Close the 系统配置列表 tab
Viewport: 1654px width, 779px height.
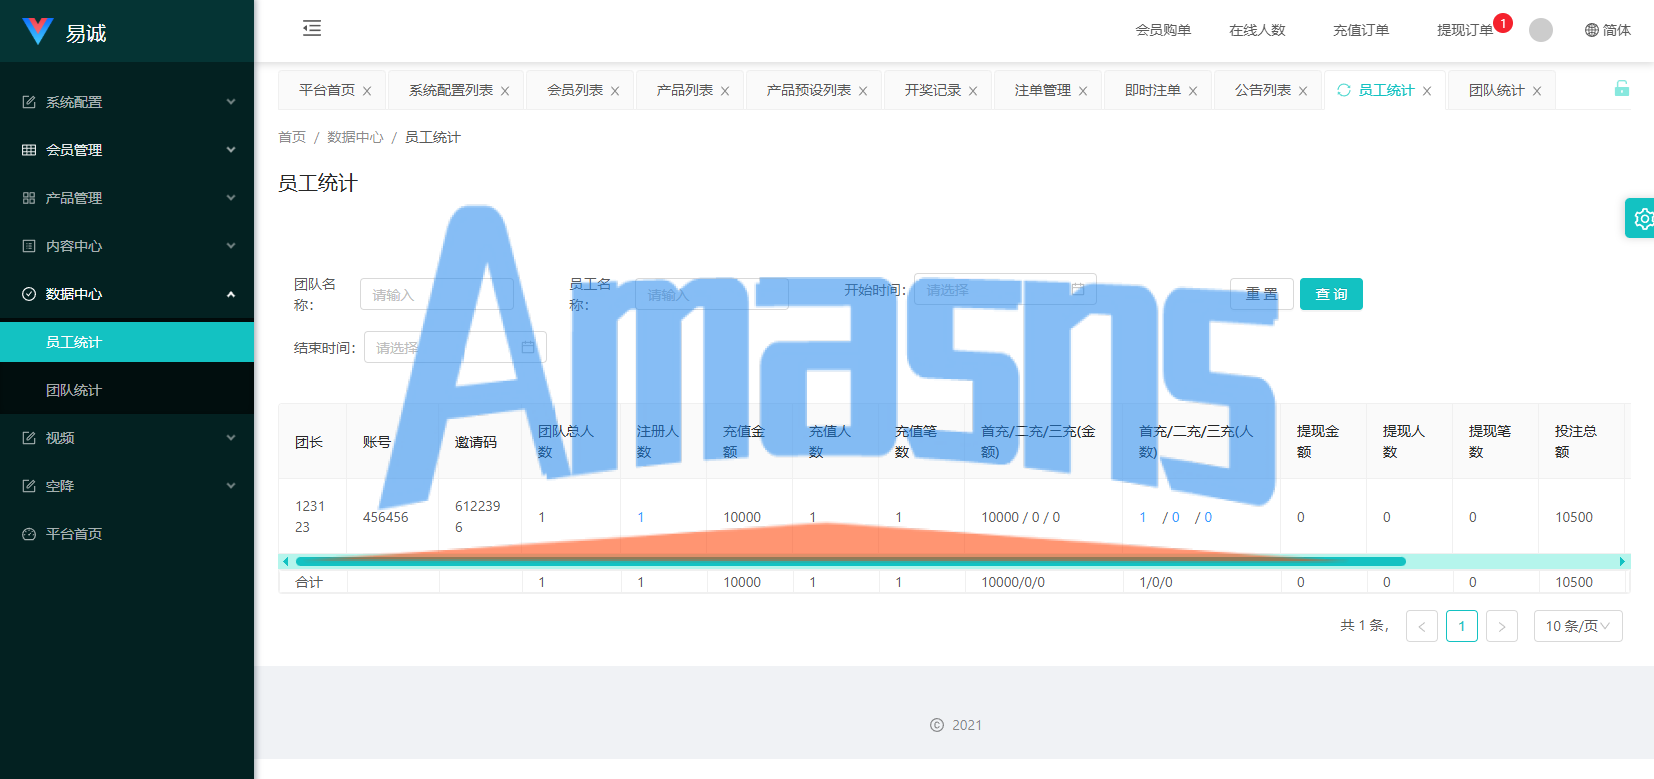pyautogui.click(x=505, y=91)
